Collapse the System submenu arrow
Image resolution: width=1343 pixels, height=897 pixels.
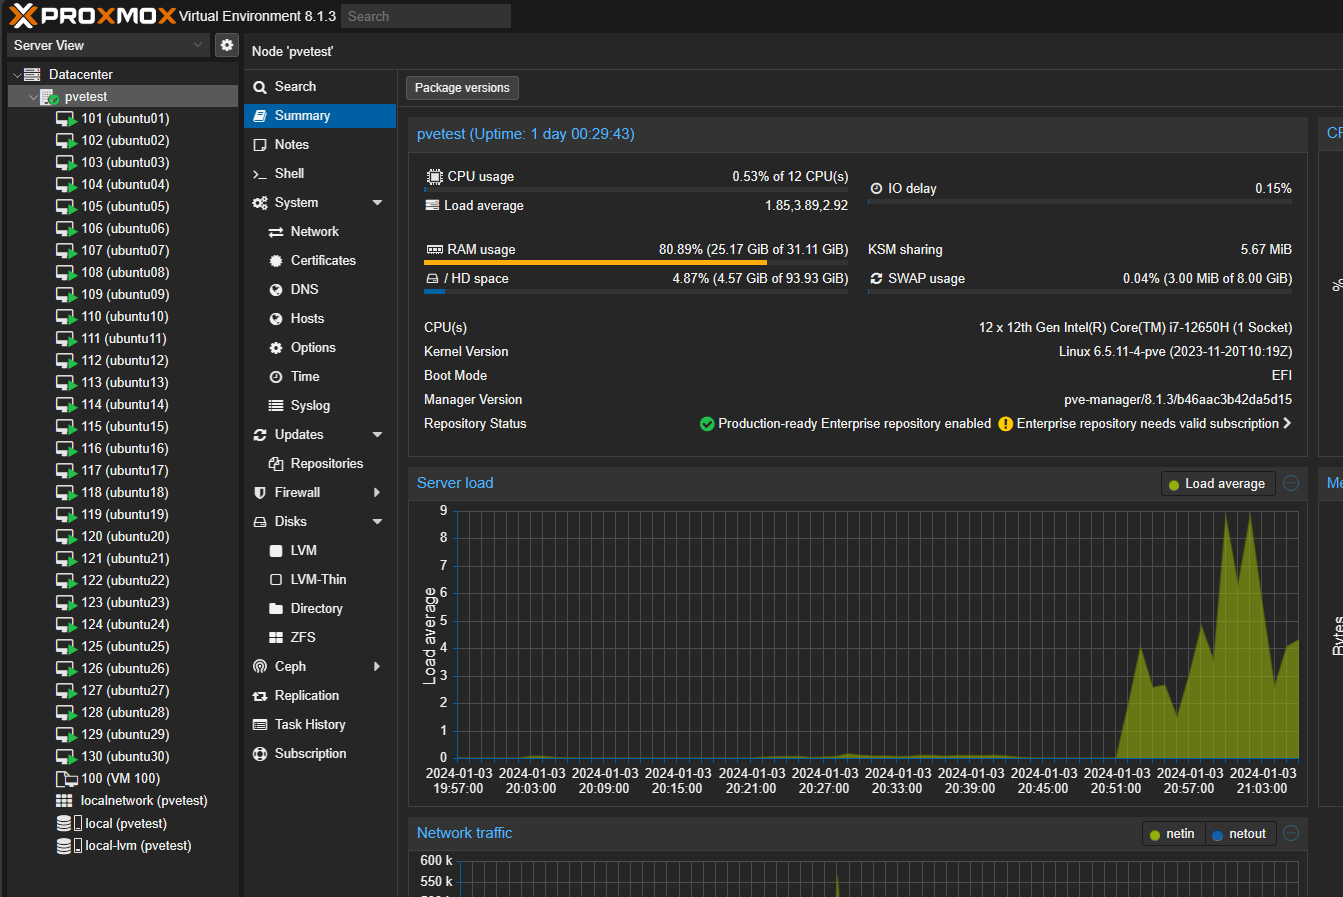(377, 203)
